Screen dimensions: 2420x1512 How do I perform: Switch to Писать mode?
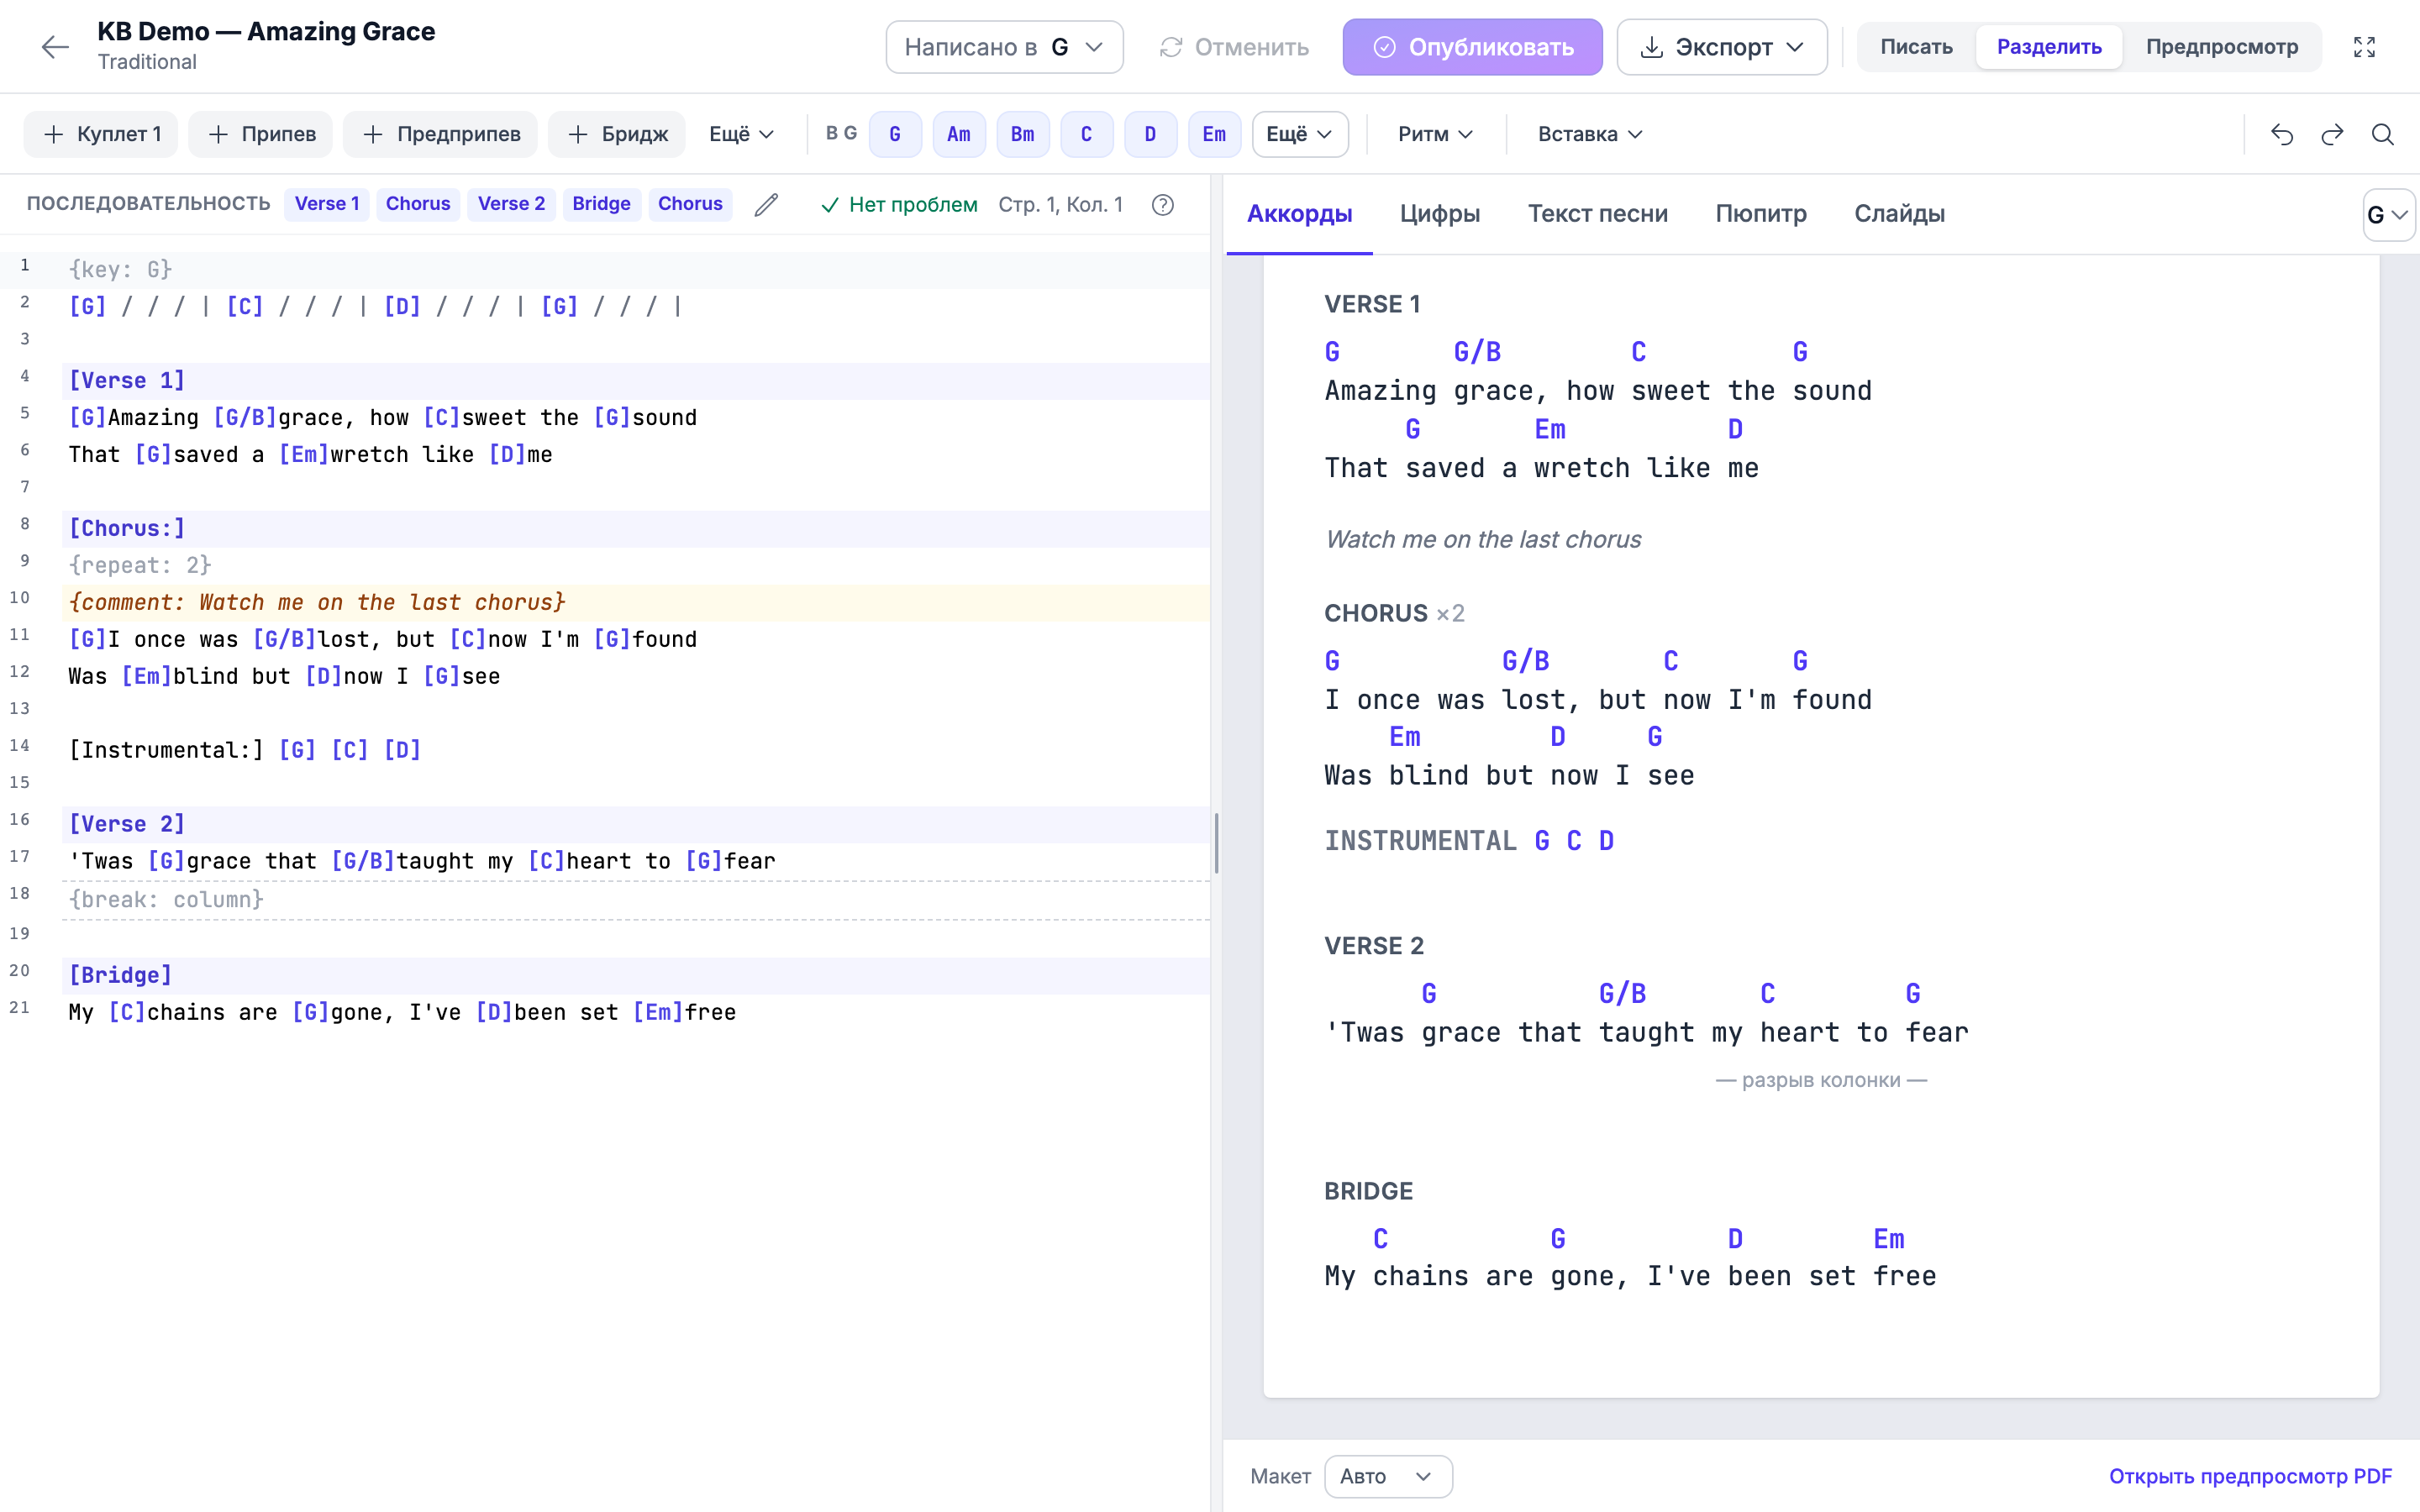(1916, 47)
